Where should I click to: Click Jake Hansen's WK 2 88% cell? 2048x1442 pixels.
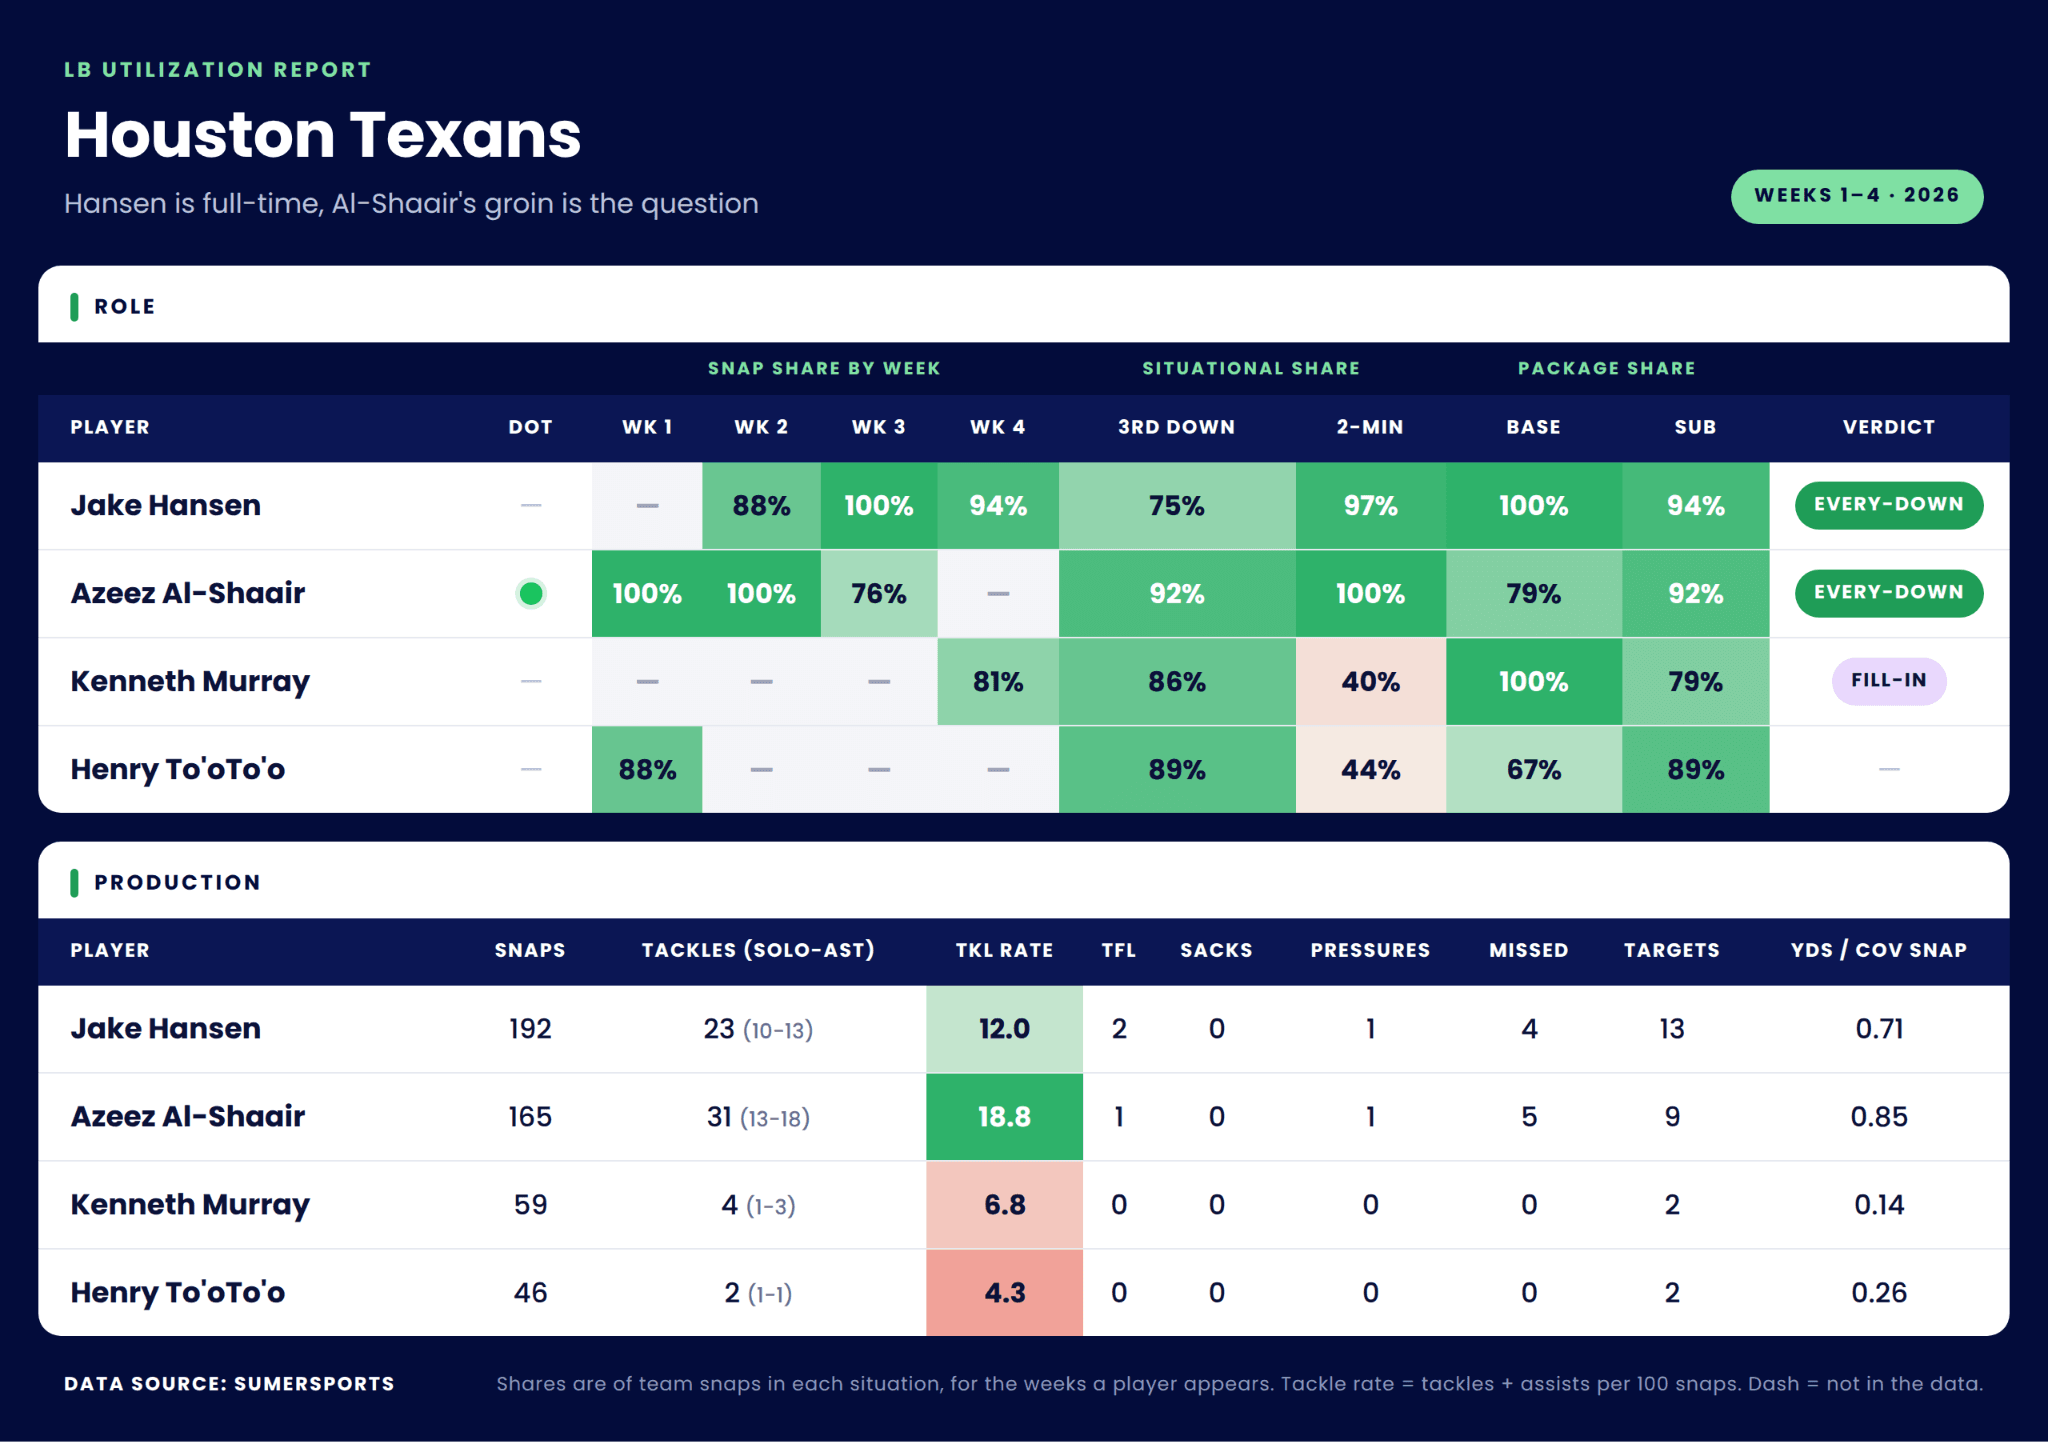[x=761, y=505]
